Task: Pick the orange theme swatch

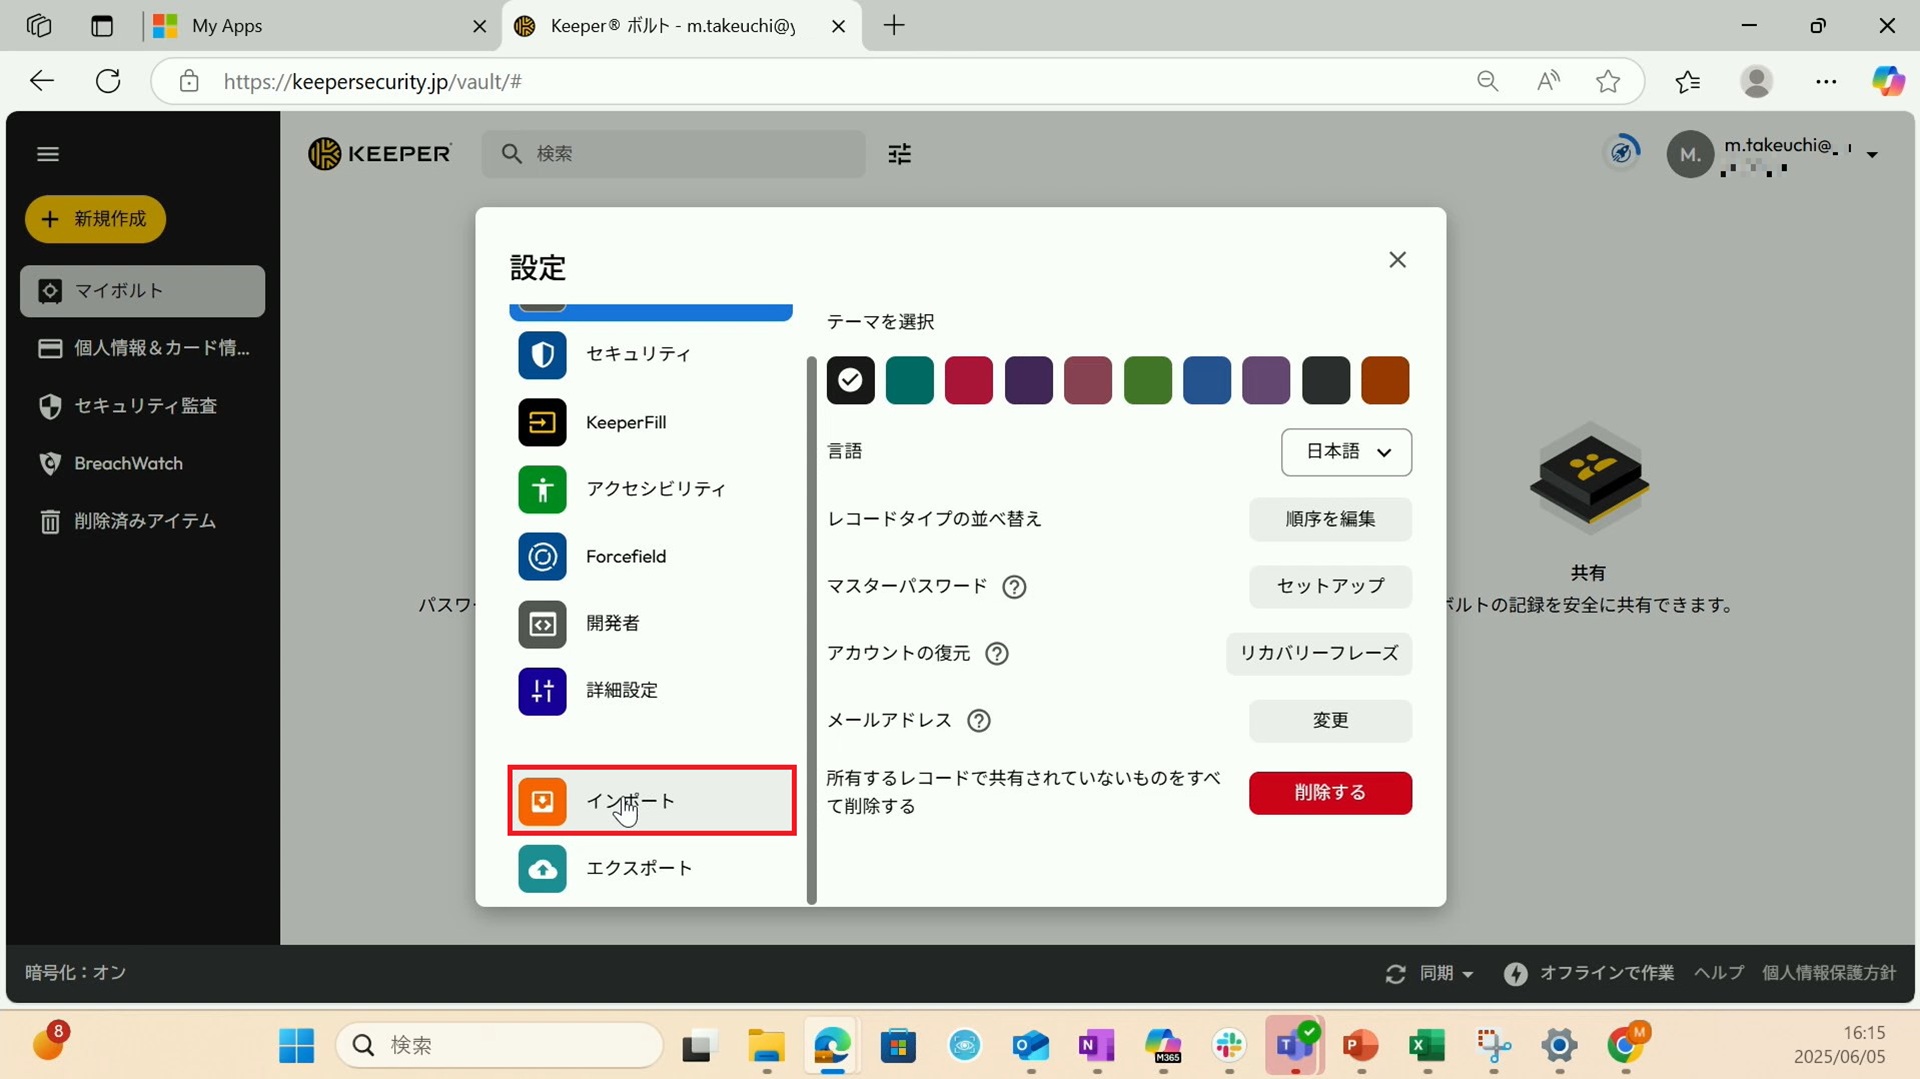Action: coord(1385,381)
